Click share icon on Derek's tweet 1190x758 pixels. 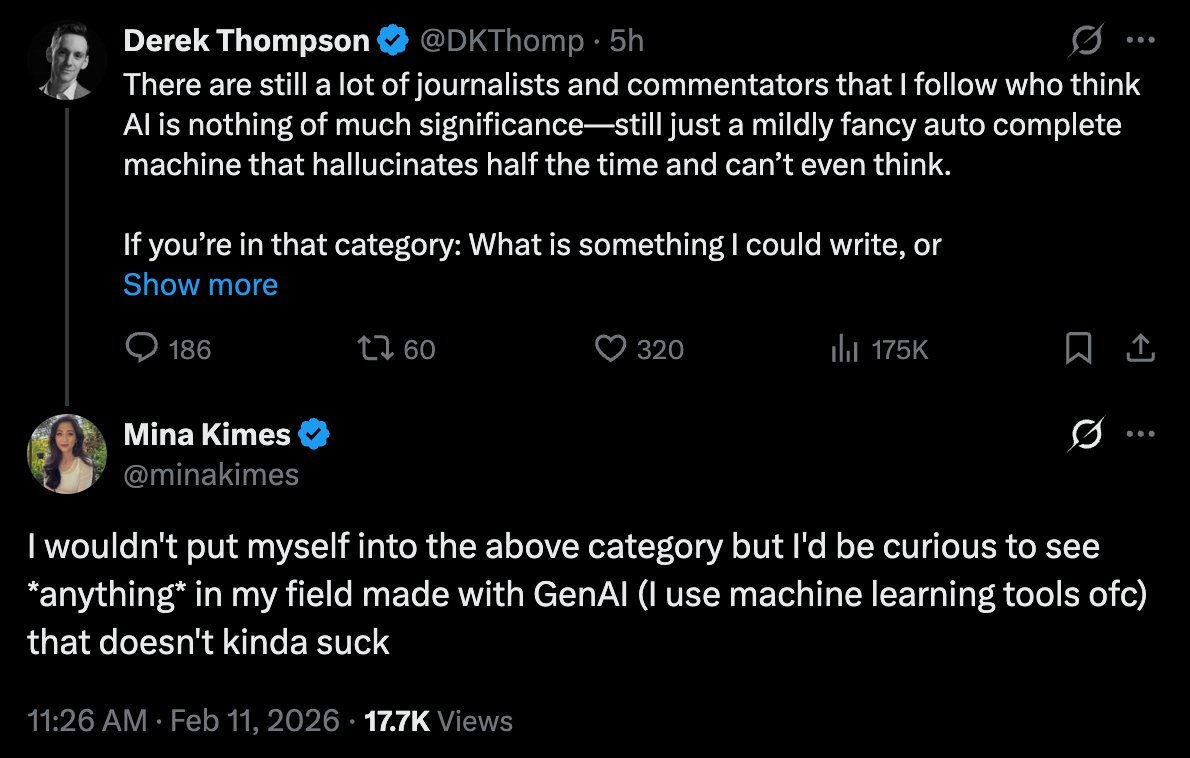pyautogui.click(x=1141, y=348)
